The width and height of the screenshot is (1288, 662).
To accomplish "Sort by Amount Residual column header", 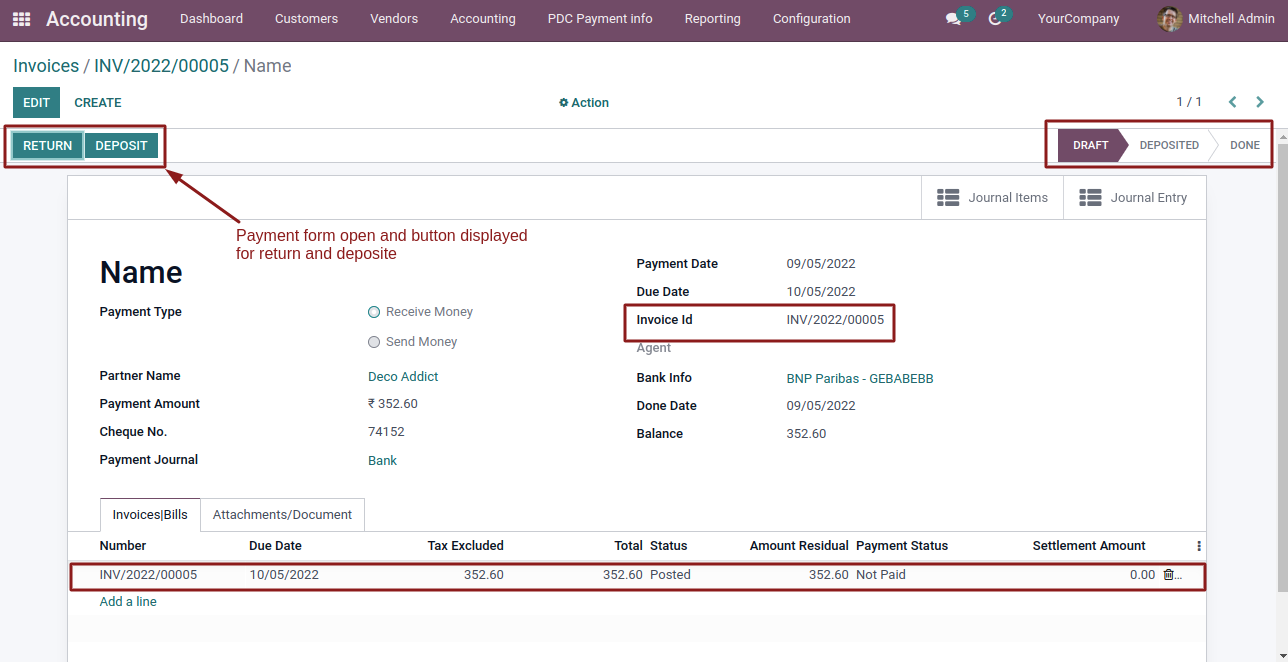I will point(799,546).
